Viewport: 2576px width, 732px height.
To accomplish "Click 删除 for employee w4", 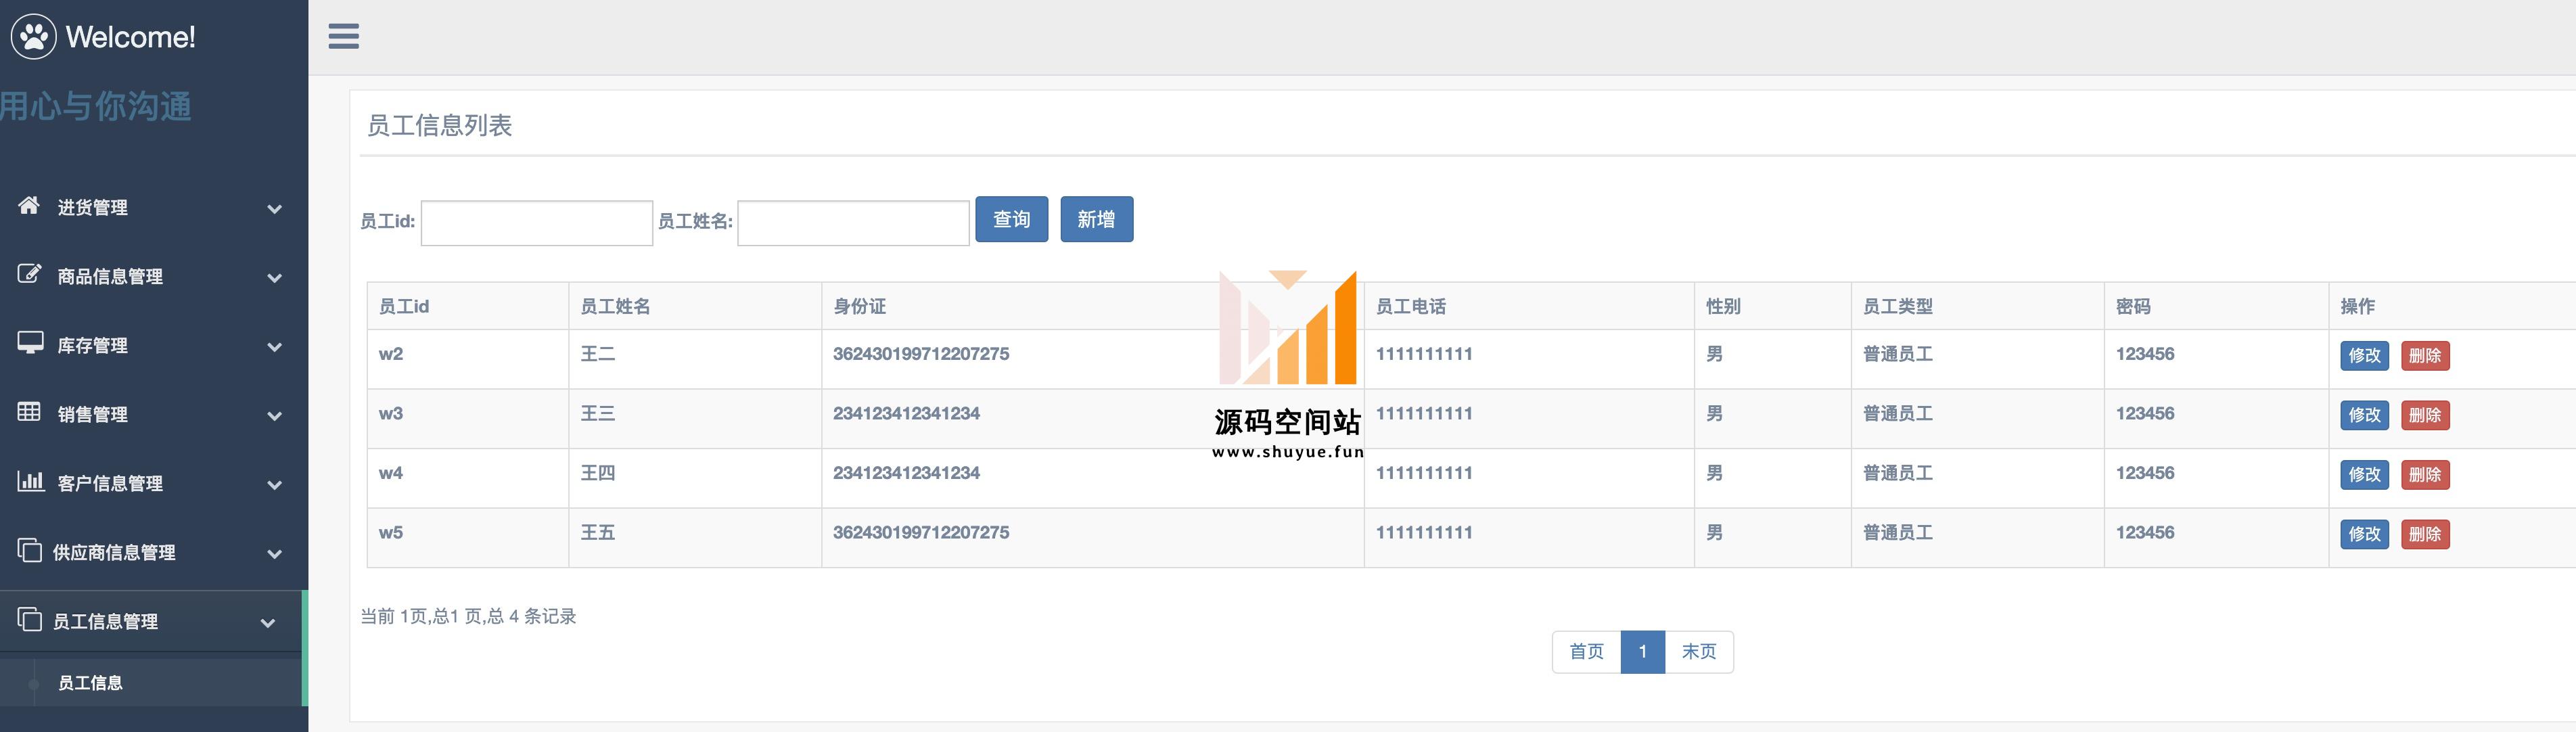I will tap(2425, 474).
